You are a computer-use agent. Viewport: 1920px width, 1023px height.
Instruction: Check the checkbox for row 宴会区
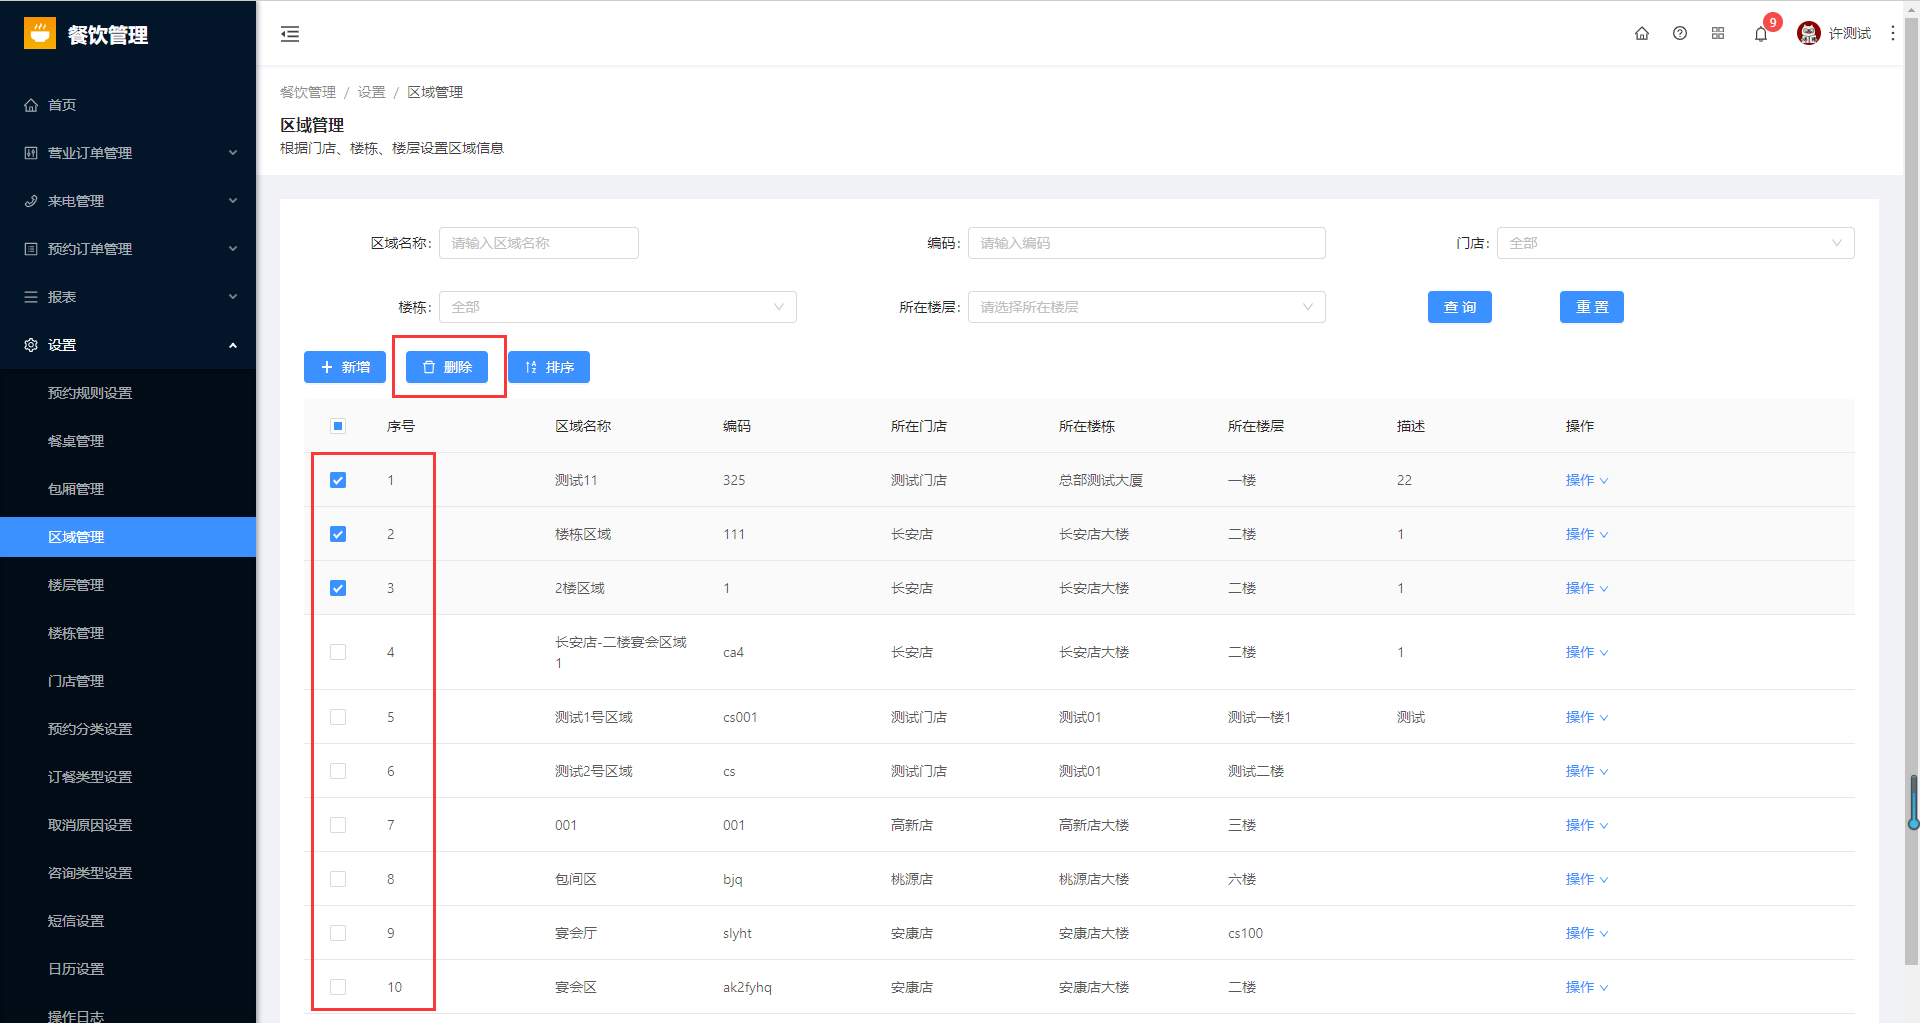338,987
